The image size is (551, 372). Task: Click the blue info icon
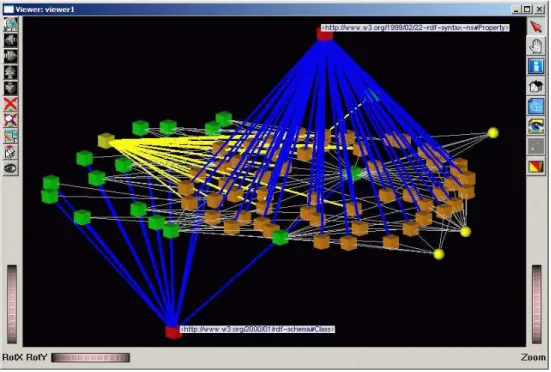[536, 66]
